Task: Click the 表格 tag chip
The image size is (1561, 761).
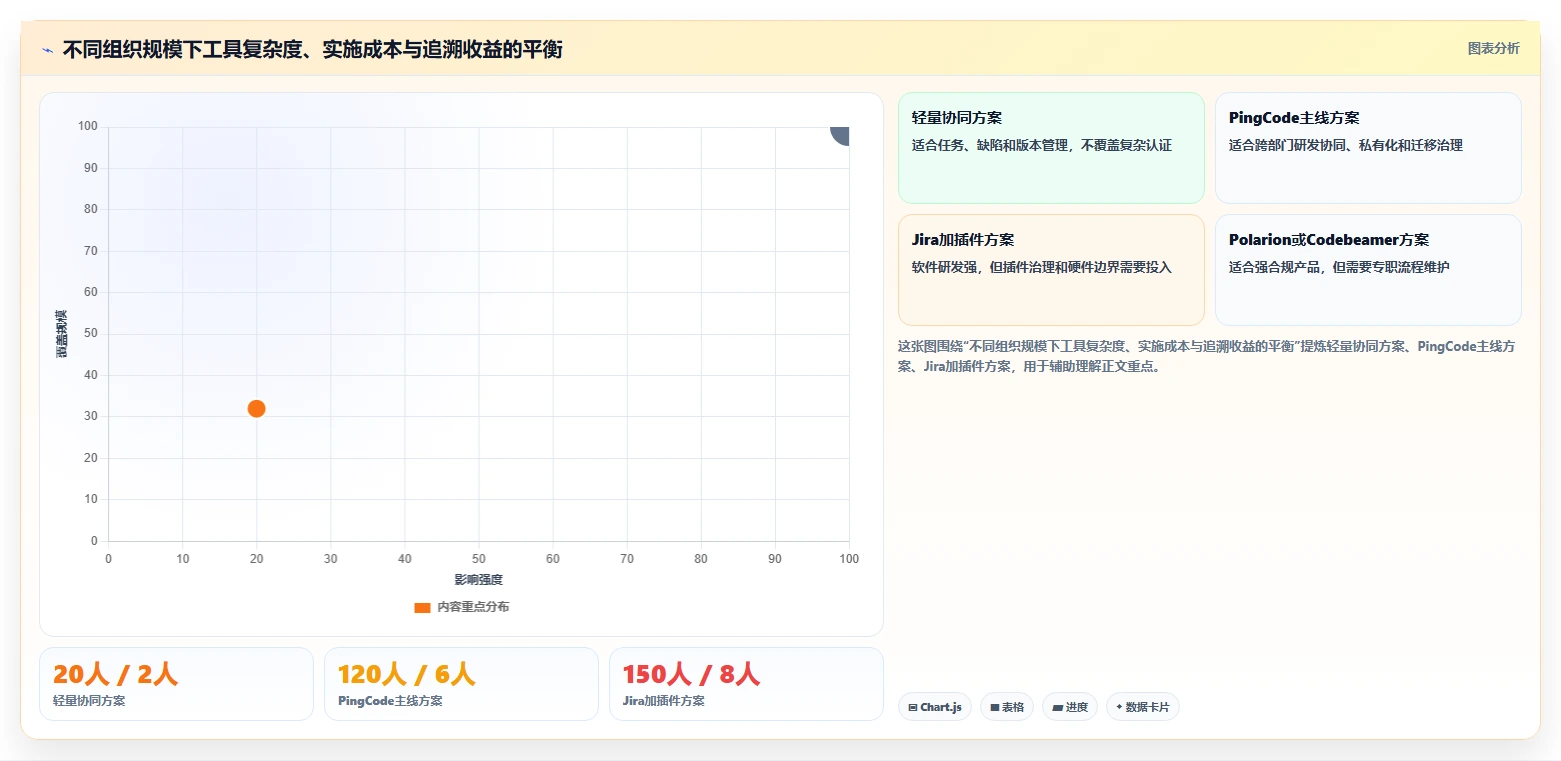Action: (x=1007, y=707)
